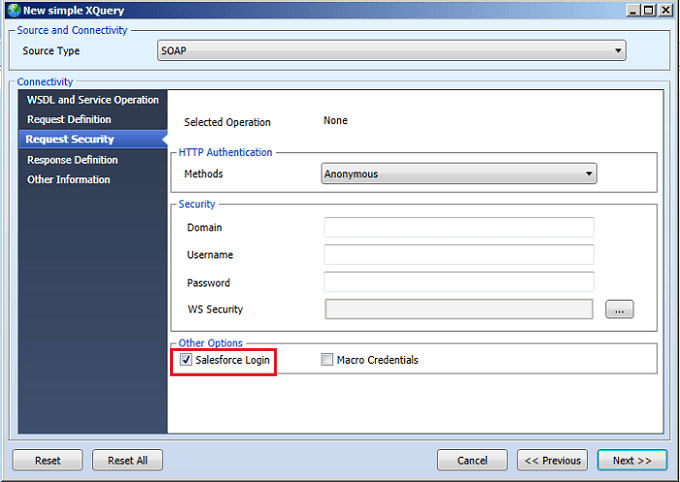Tick the Macro Credentials checkbox

pos(327,360)
